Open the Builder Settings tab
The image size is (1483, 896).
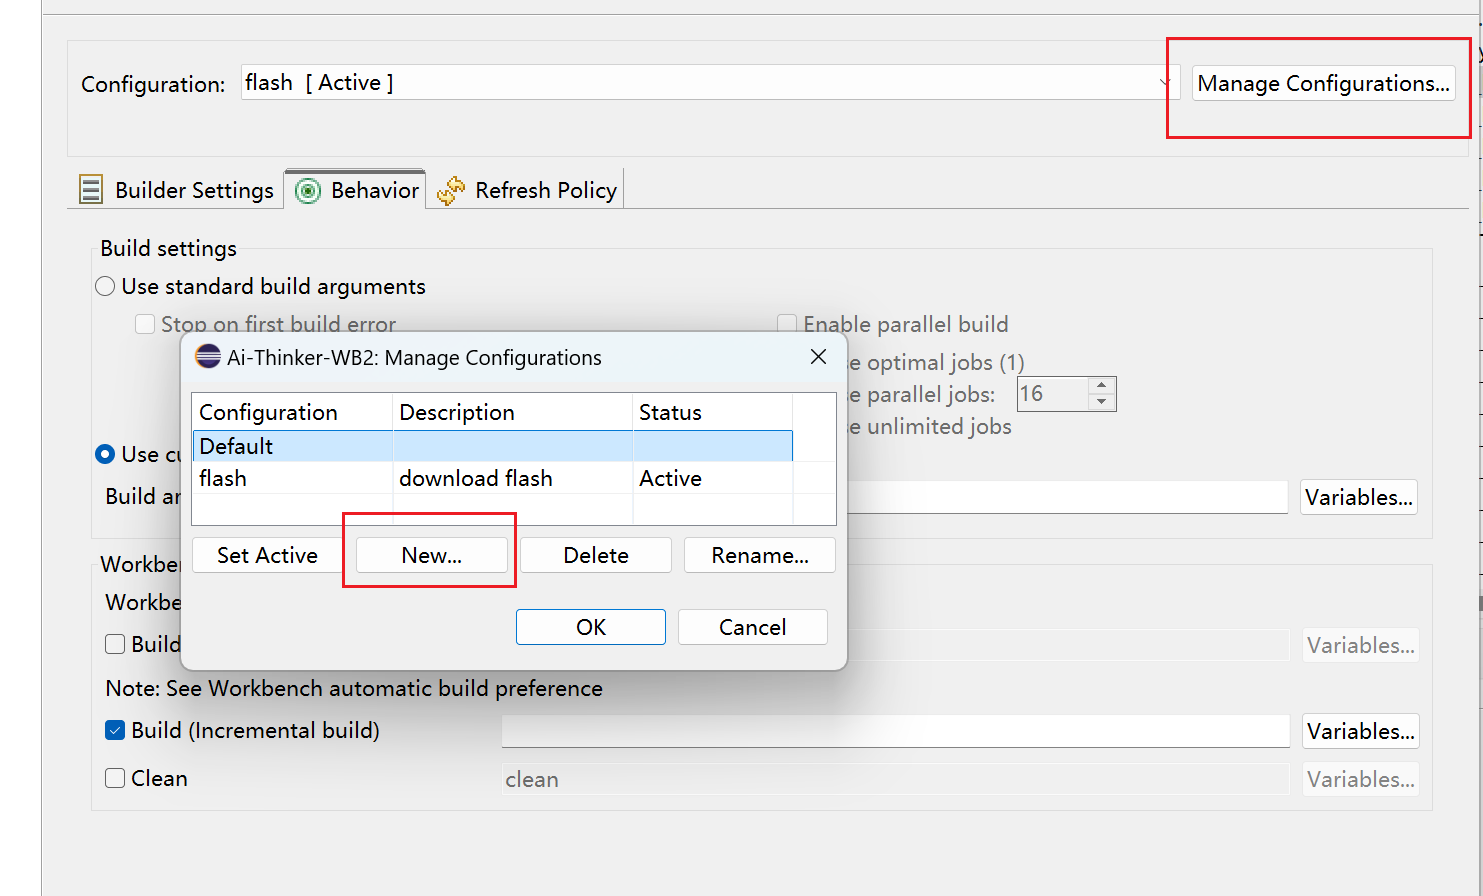[177, 190]
